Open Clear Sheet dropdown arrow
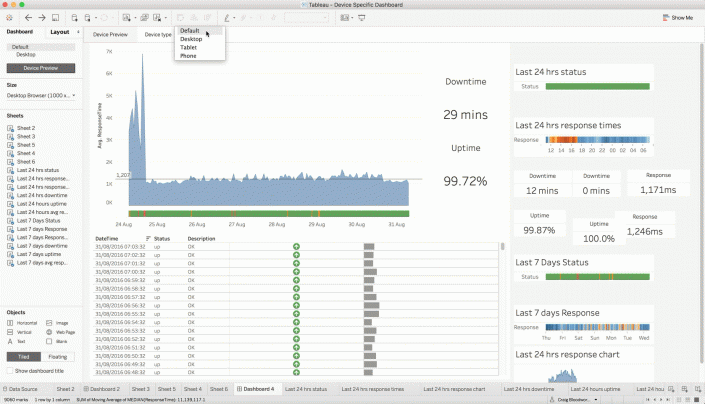The image size is (705, 404). [x=165, y=18]
